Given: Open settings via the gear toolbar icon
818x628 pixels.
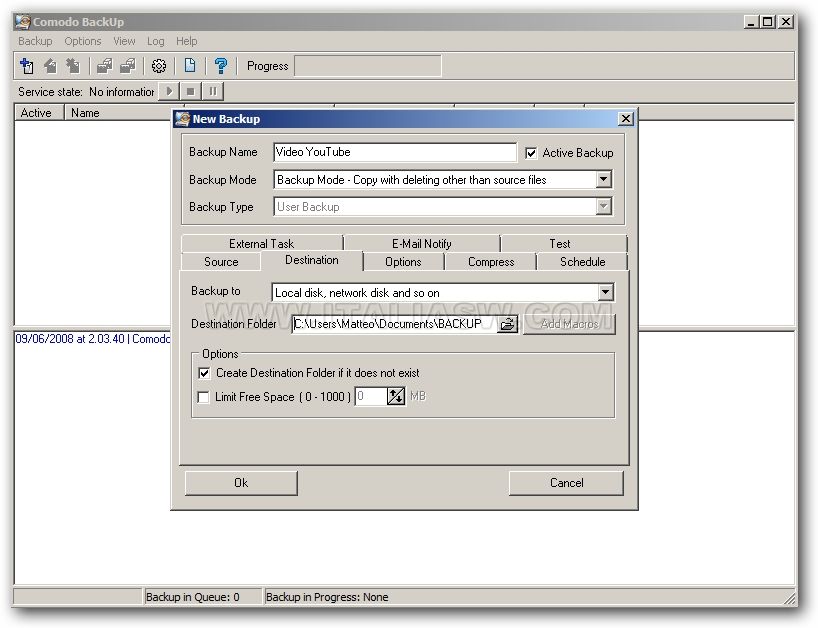Looking at the screenshot, I should tap(159, 66).
